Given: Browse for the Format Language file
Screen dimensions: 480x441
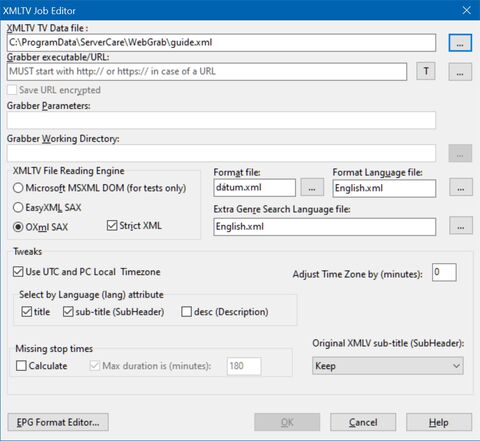Looking at the screenshot, I should 461,187.
